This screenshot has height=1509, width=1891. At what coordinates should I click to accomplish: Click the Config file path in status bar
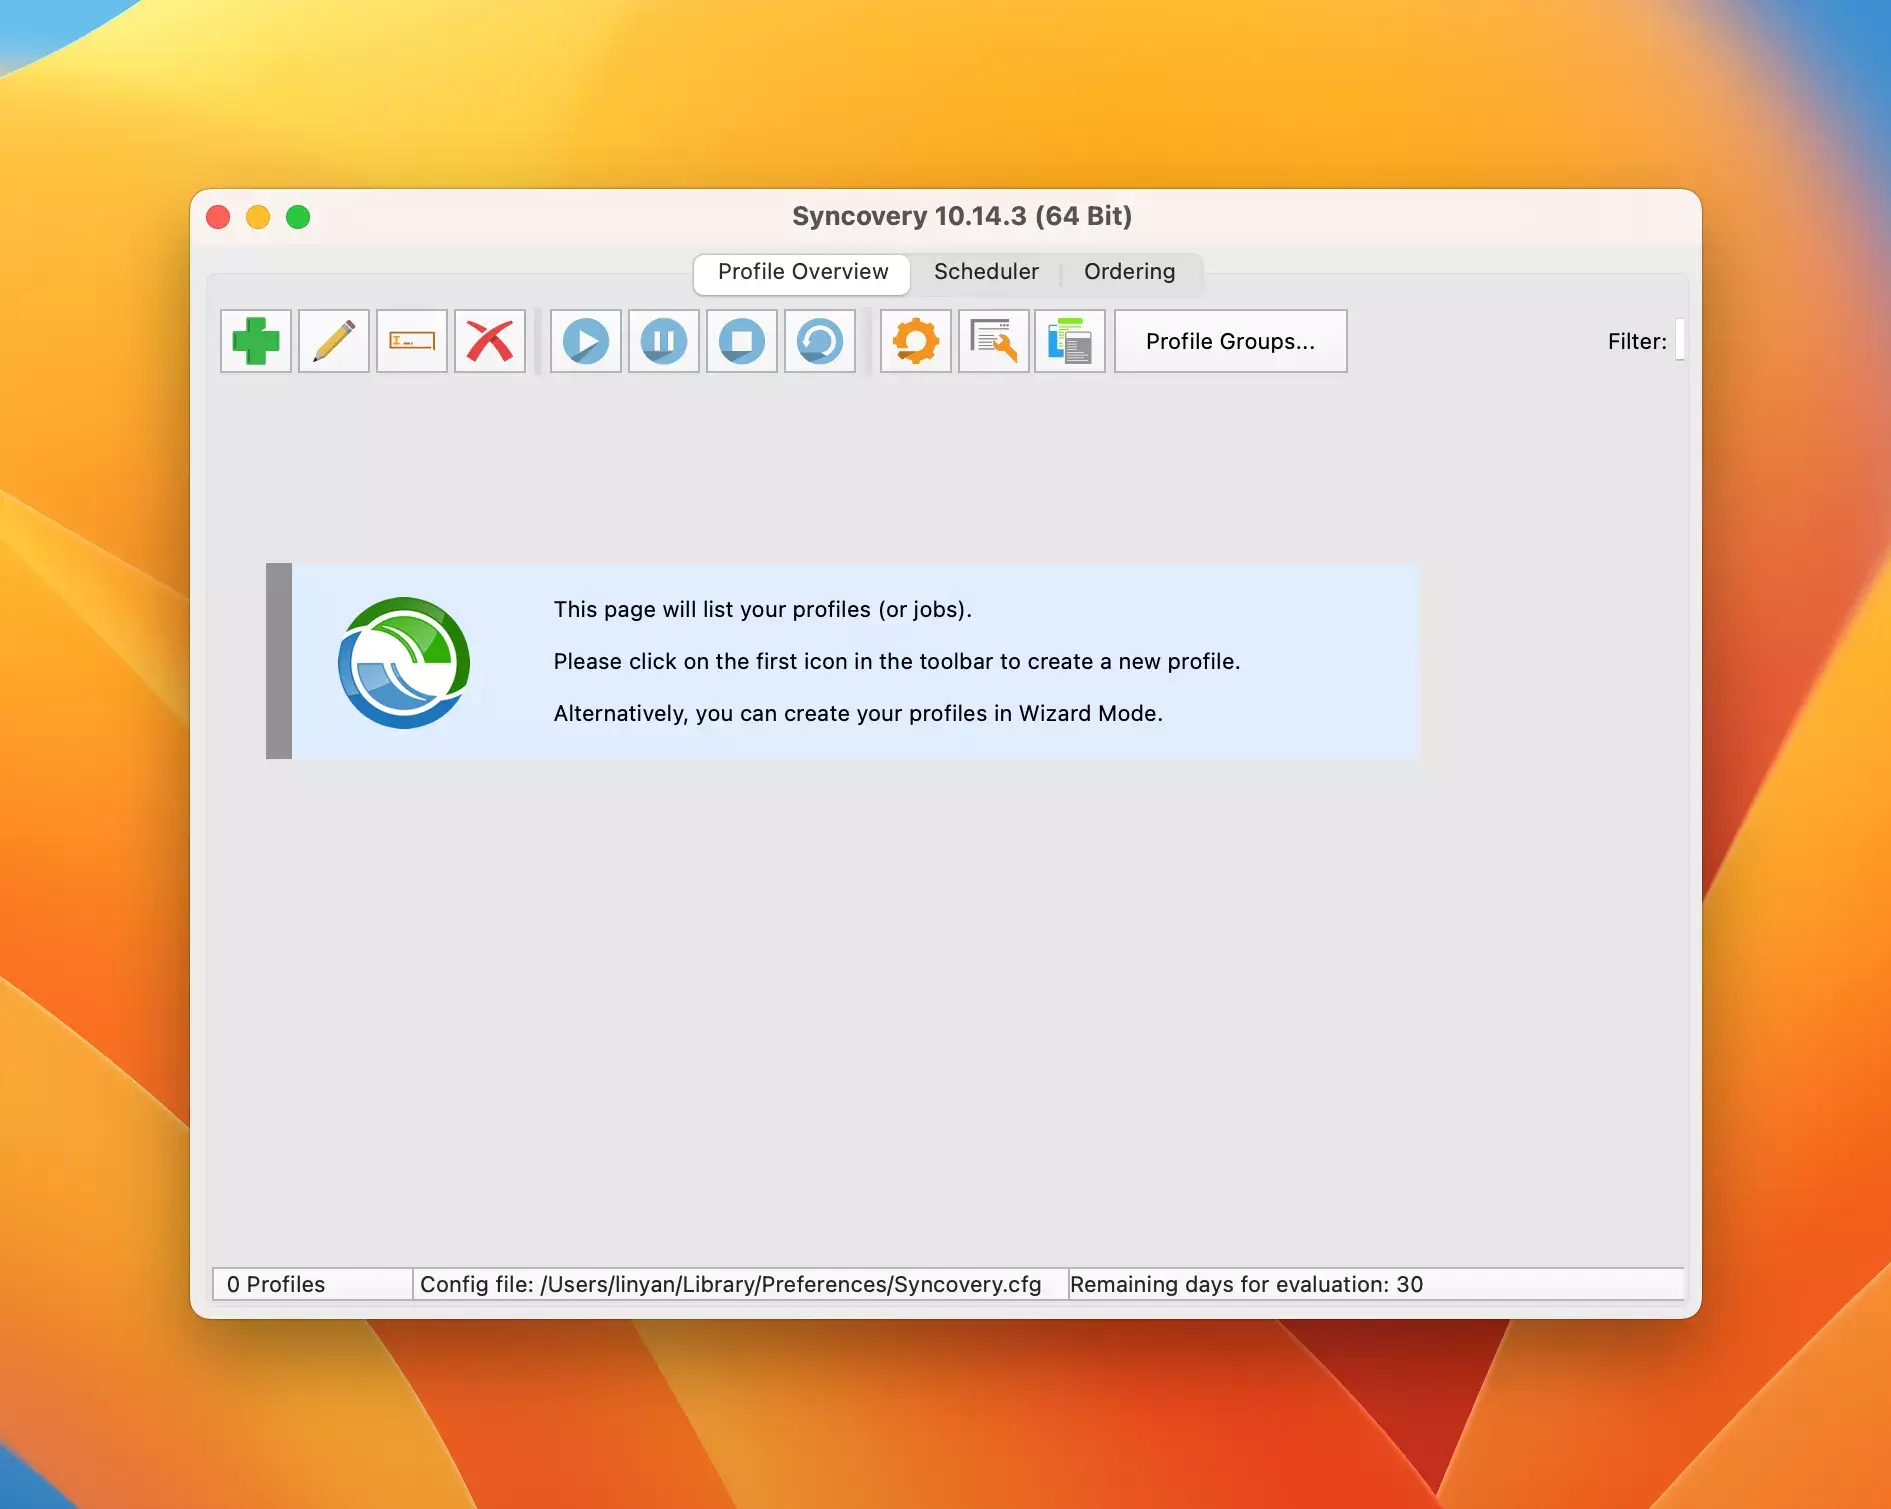click(730, 1284)
